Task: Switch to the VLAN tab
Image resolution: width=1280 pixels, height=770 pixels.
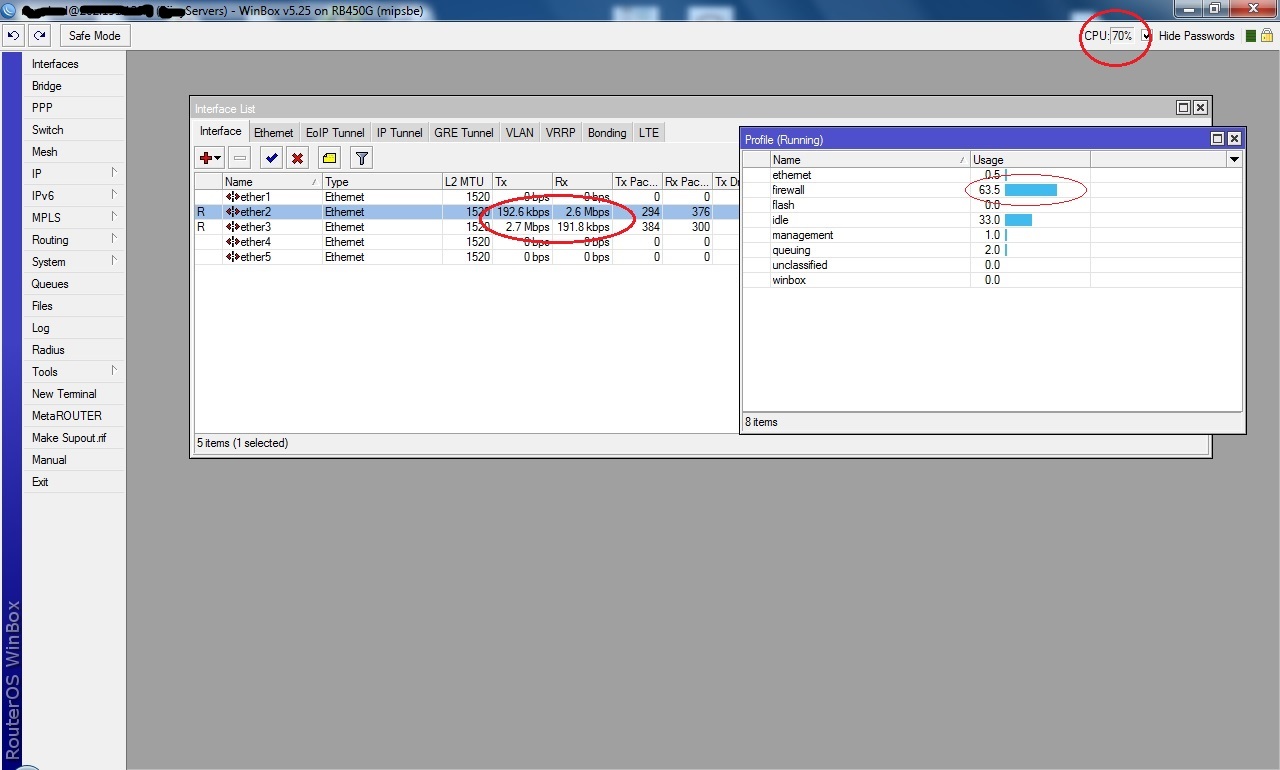Action: pos(519,131)
